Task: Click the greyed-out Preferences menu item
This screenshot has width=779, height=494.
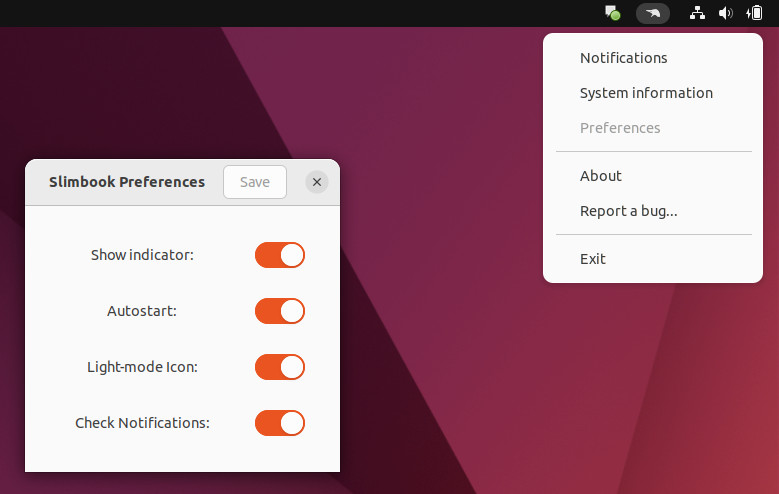Action: 620,128
